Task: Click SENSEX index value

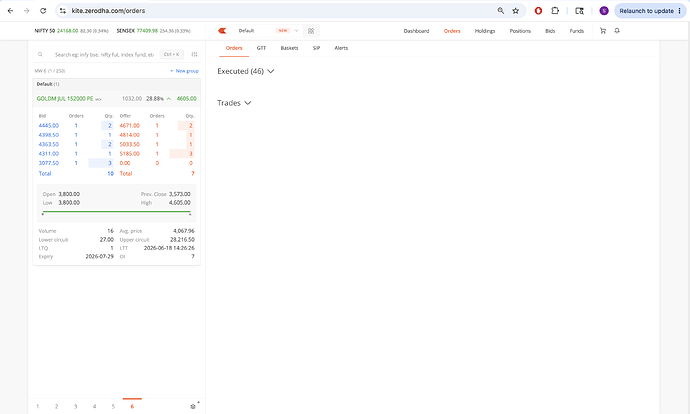Action: 147,31
